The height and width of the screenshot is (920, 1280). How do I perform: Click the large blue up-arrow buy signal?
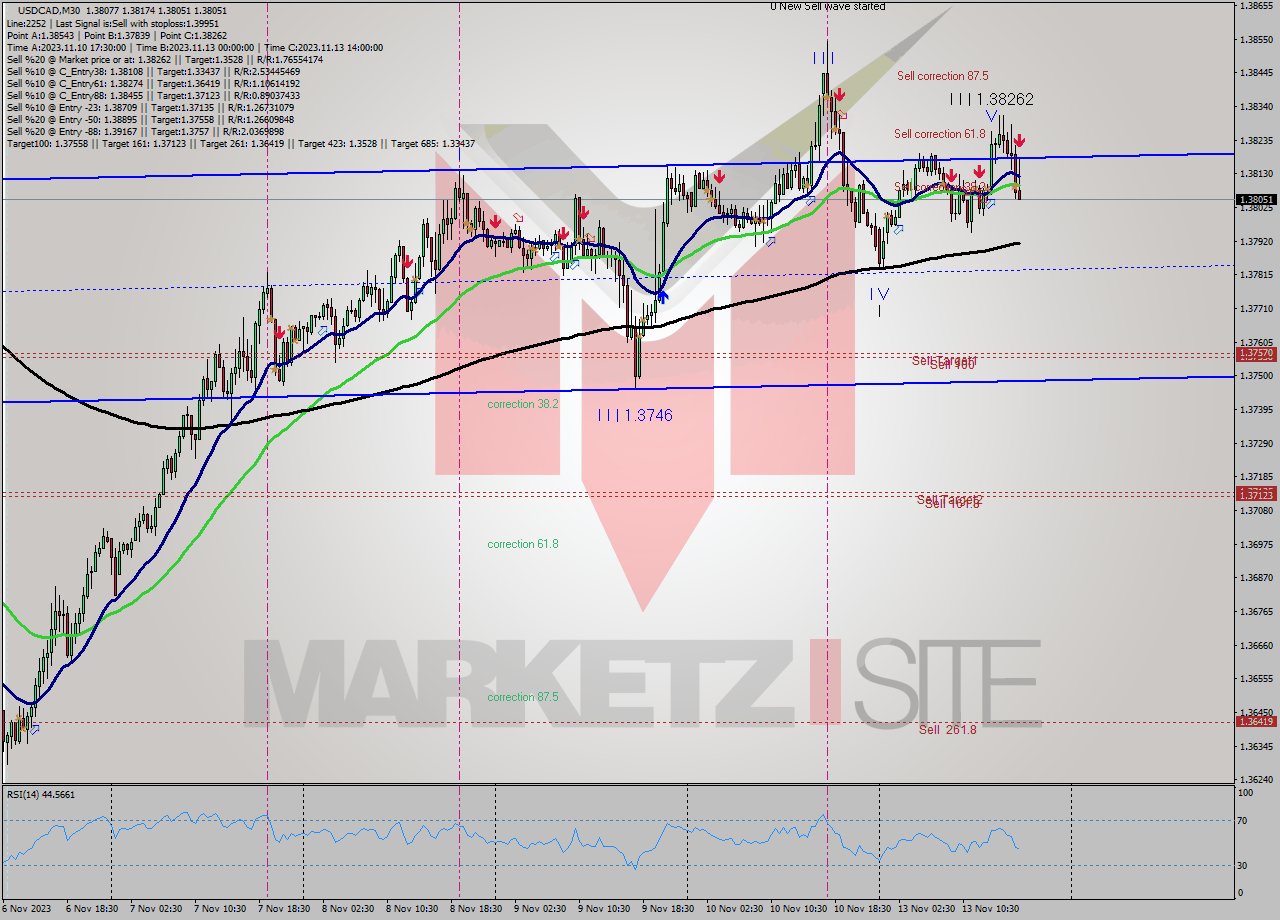(x=662, y=295)
